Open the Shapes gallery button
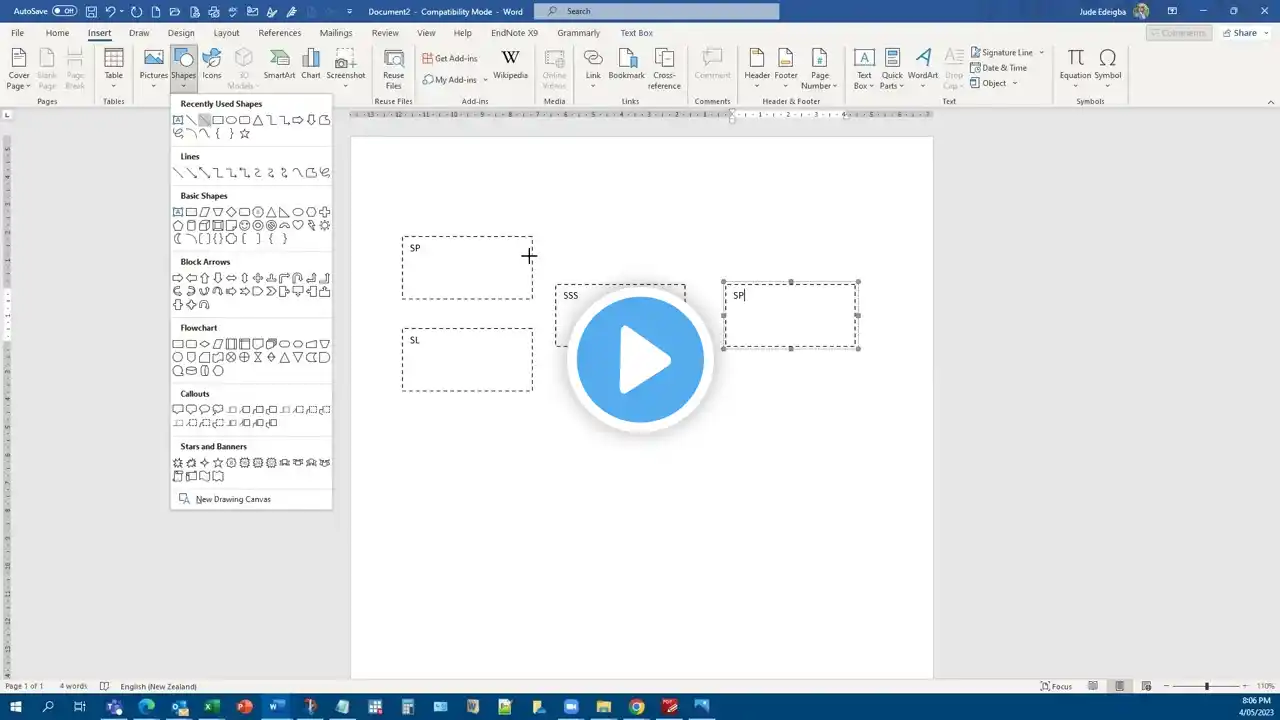The image size is (1280, 720). (183, 67)
